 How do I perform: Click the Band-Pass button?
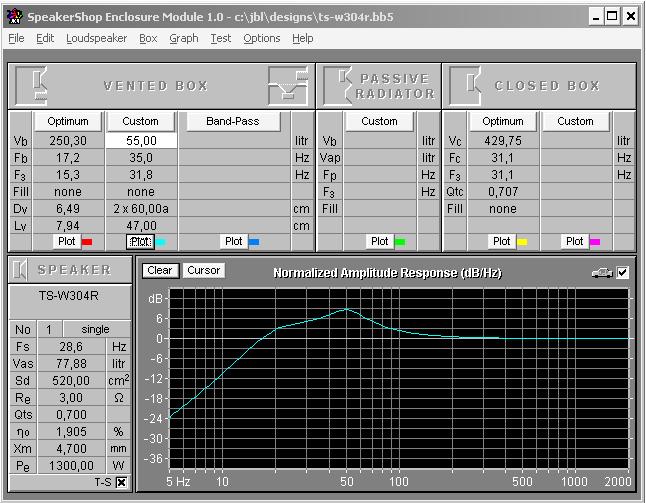tap(232, 121)
